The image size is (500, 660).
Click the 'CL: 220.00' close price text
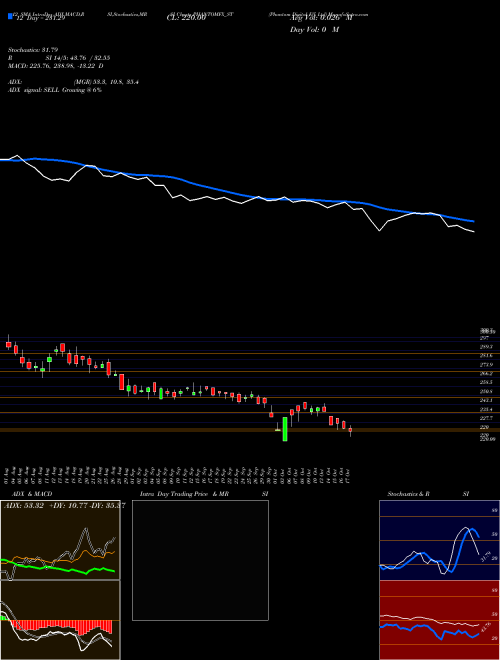pyautogui.click(x=186, y=19)
